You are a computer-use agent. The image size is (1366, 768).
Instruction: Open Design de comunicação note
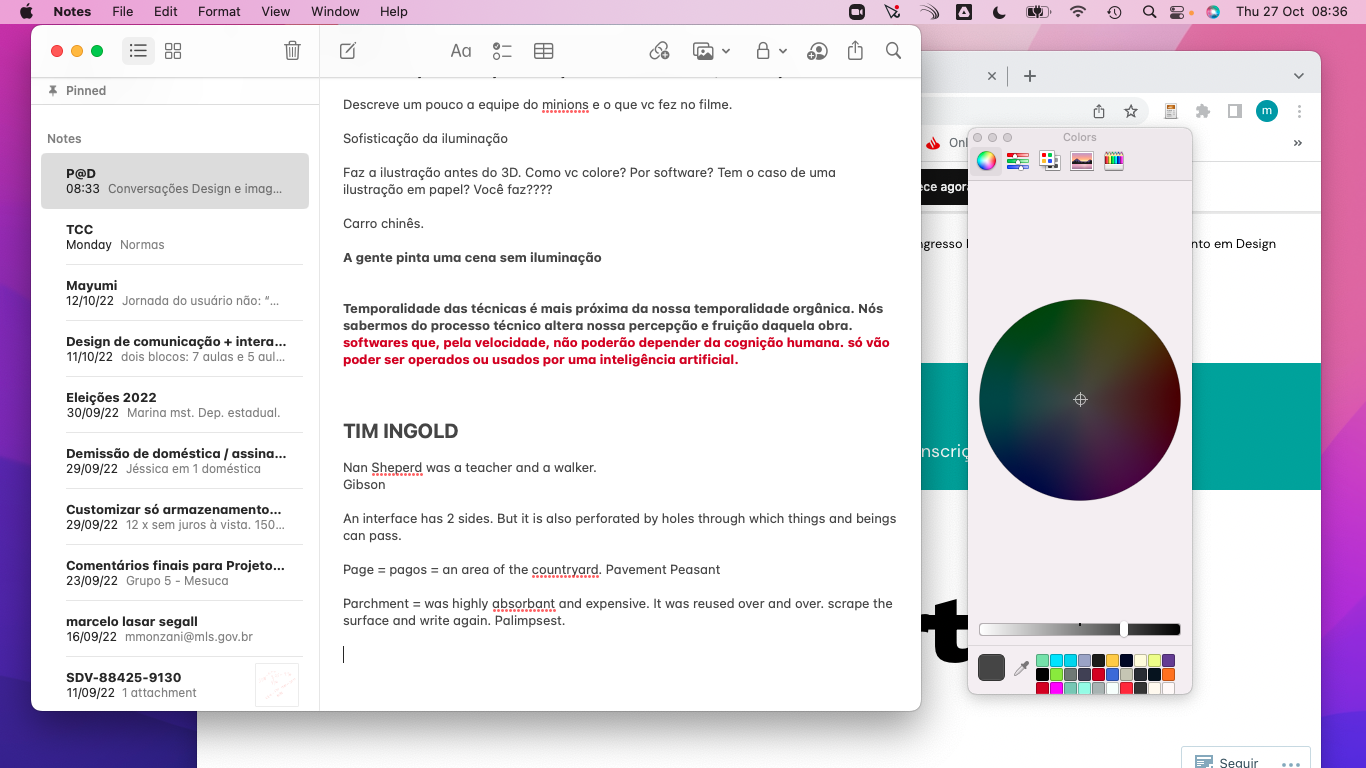pyautogui.click(x=175, y=349)
